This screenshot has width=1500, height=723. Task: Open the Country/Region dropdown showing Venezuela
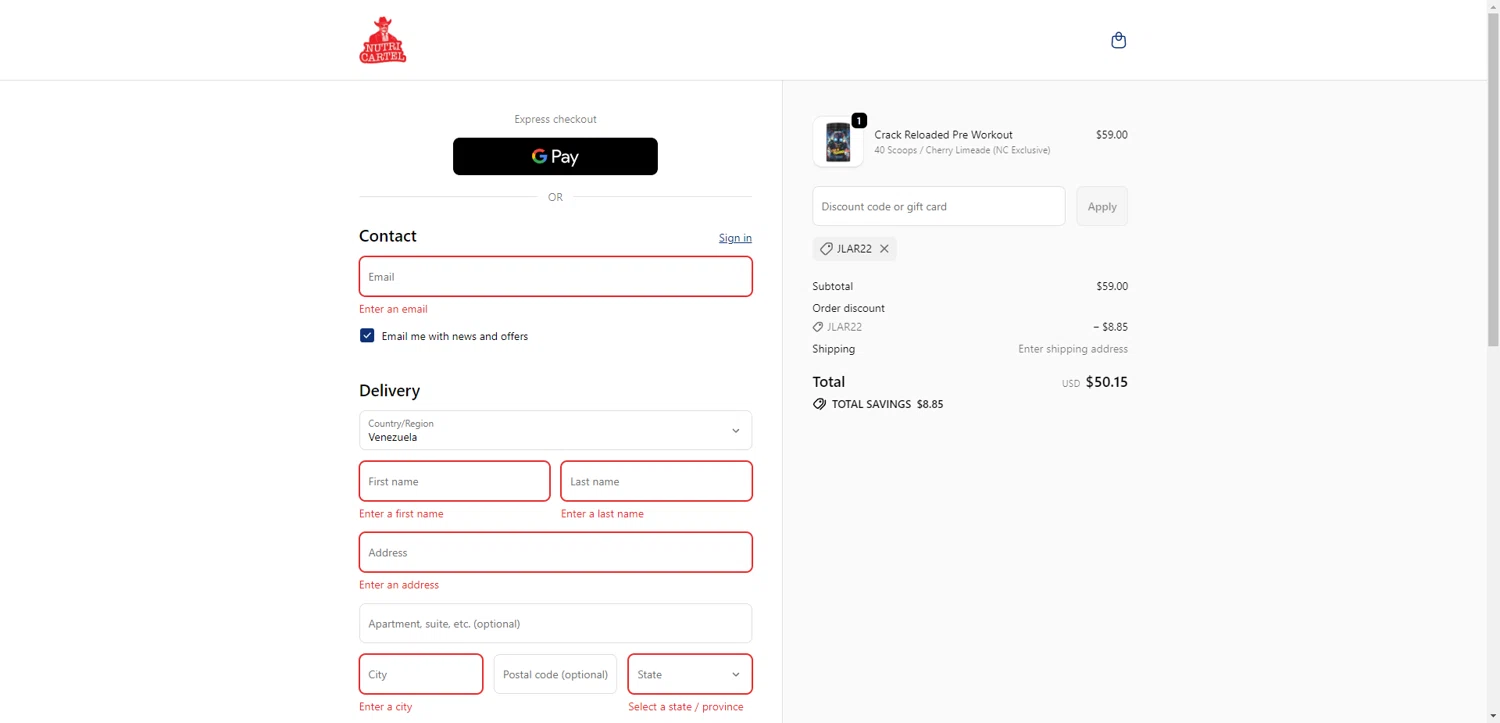coord(556,430)
